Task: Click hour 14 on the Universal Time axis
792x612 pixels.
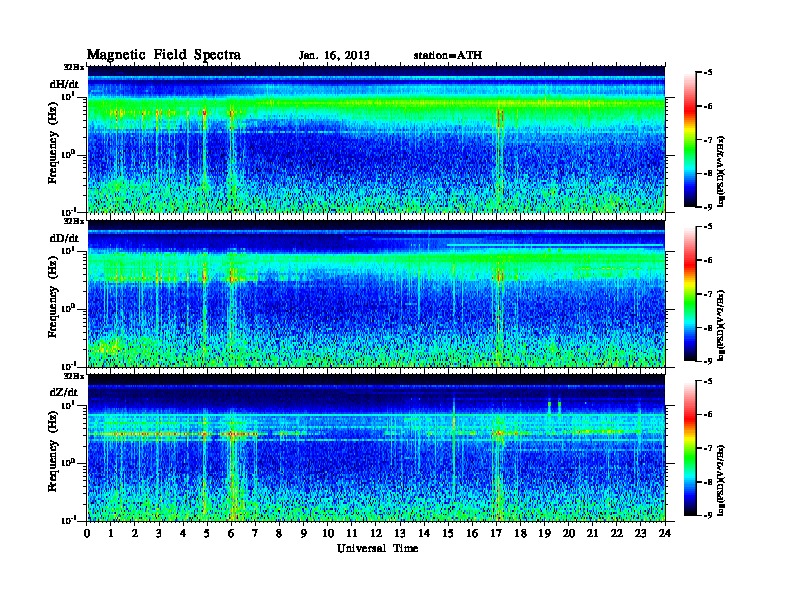Action: (424, 534)
